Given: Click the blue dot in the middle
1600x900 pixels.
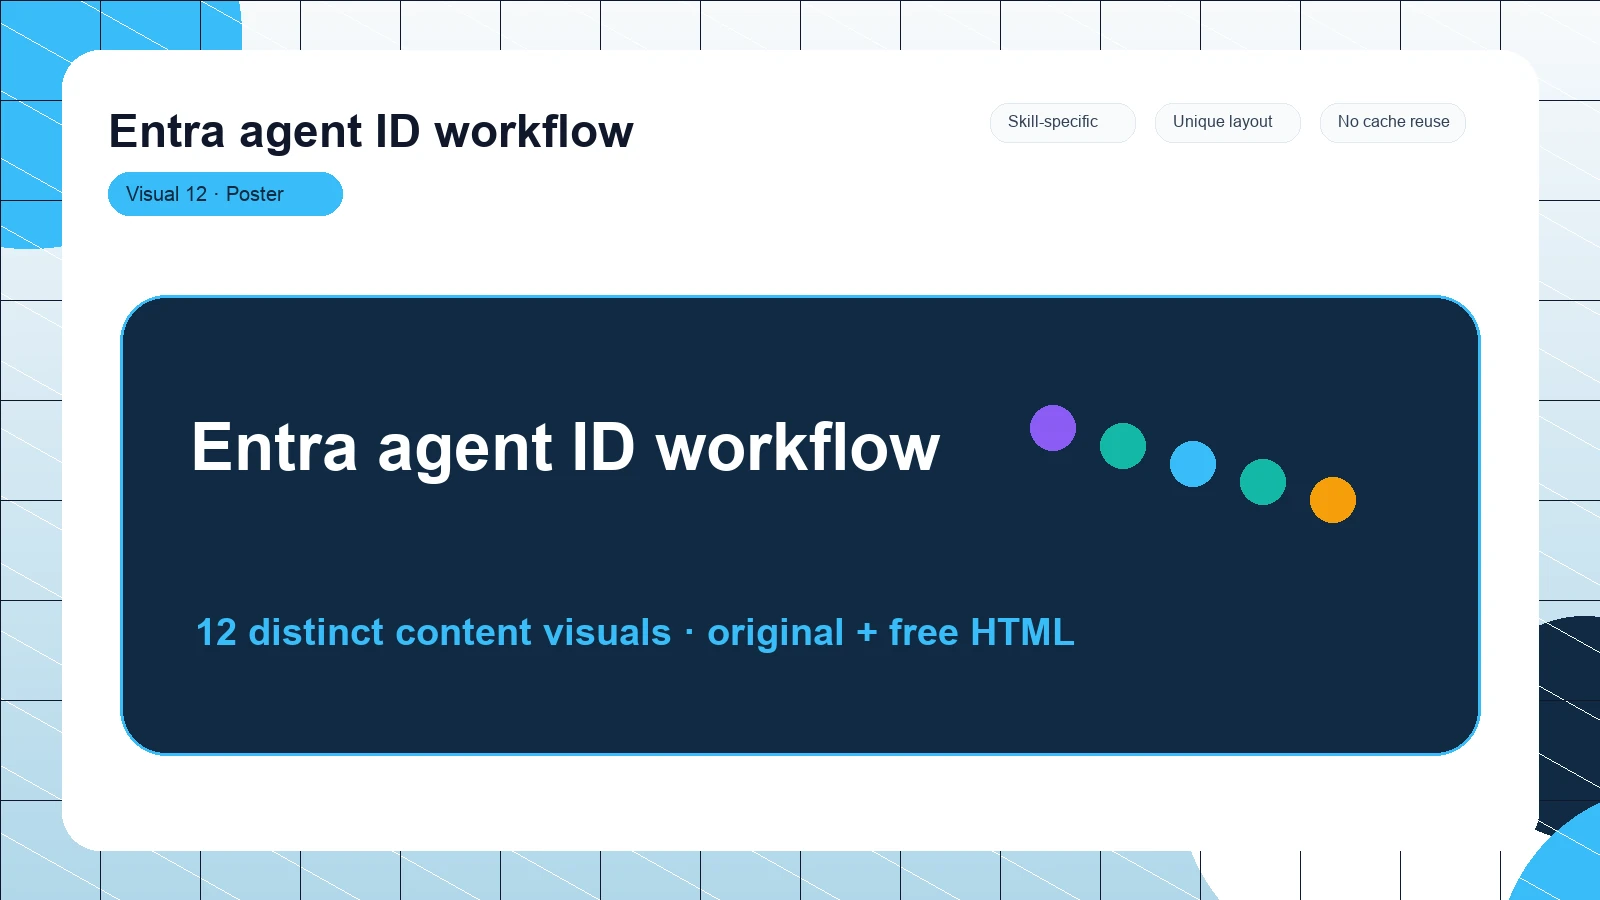Looking at the screenshot, I should (x=1193, y=464).
